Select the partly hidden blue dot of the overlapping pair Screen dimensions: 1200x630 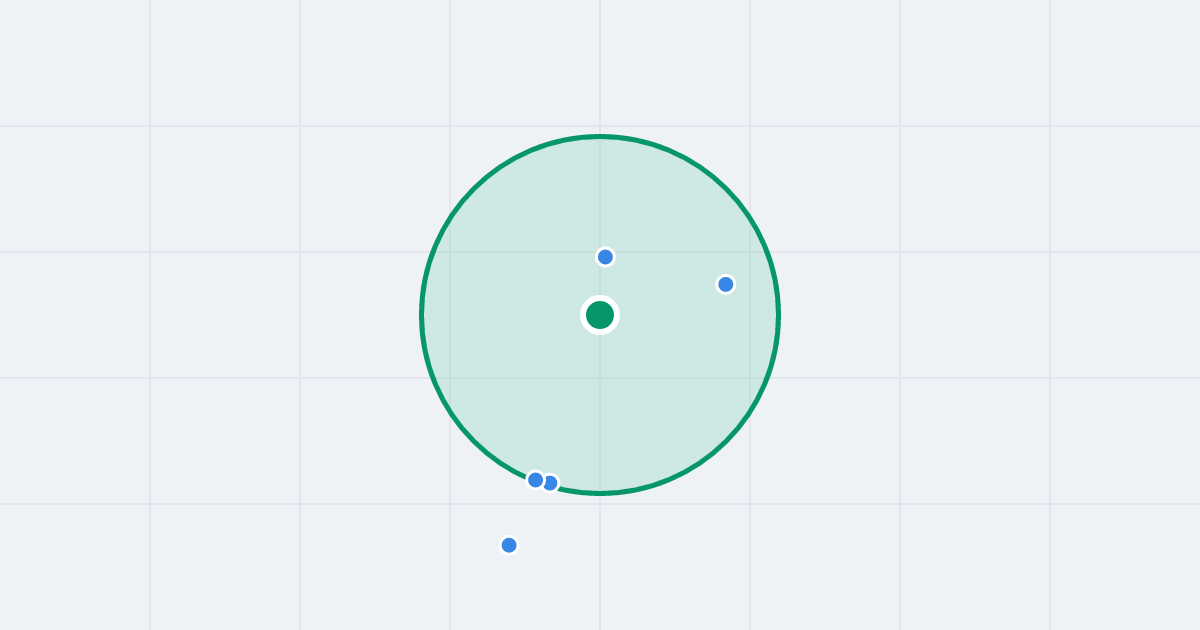(x=552, y=483)
